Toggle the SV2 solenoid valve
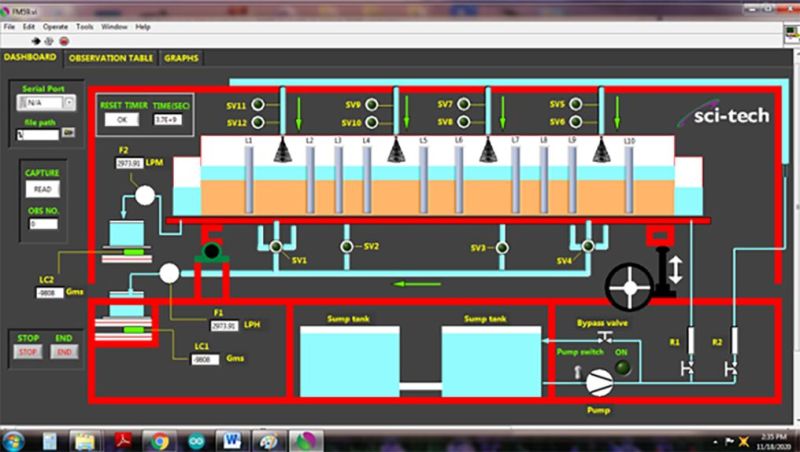 pyautogui.click(x=347, y=247)
